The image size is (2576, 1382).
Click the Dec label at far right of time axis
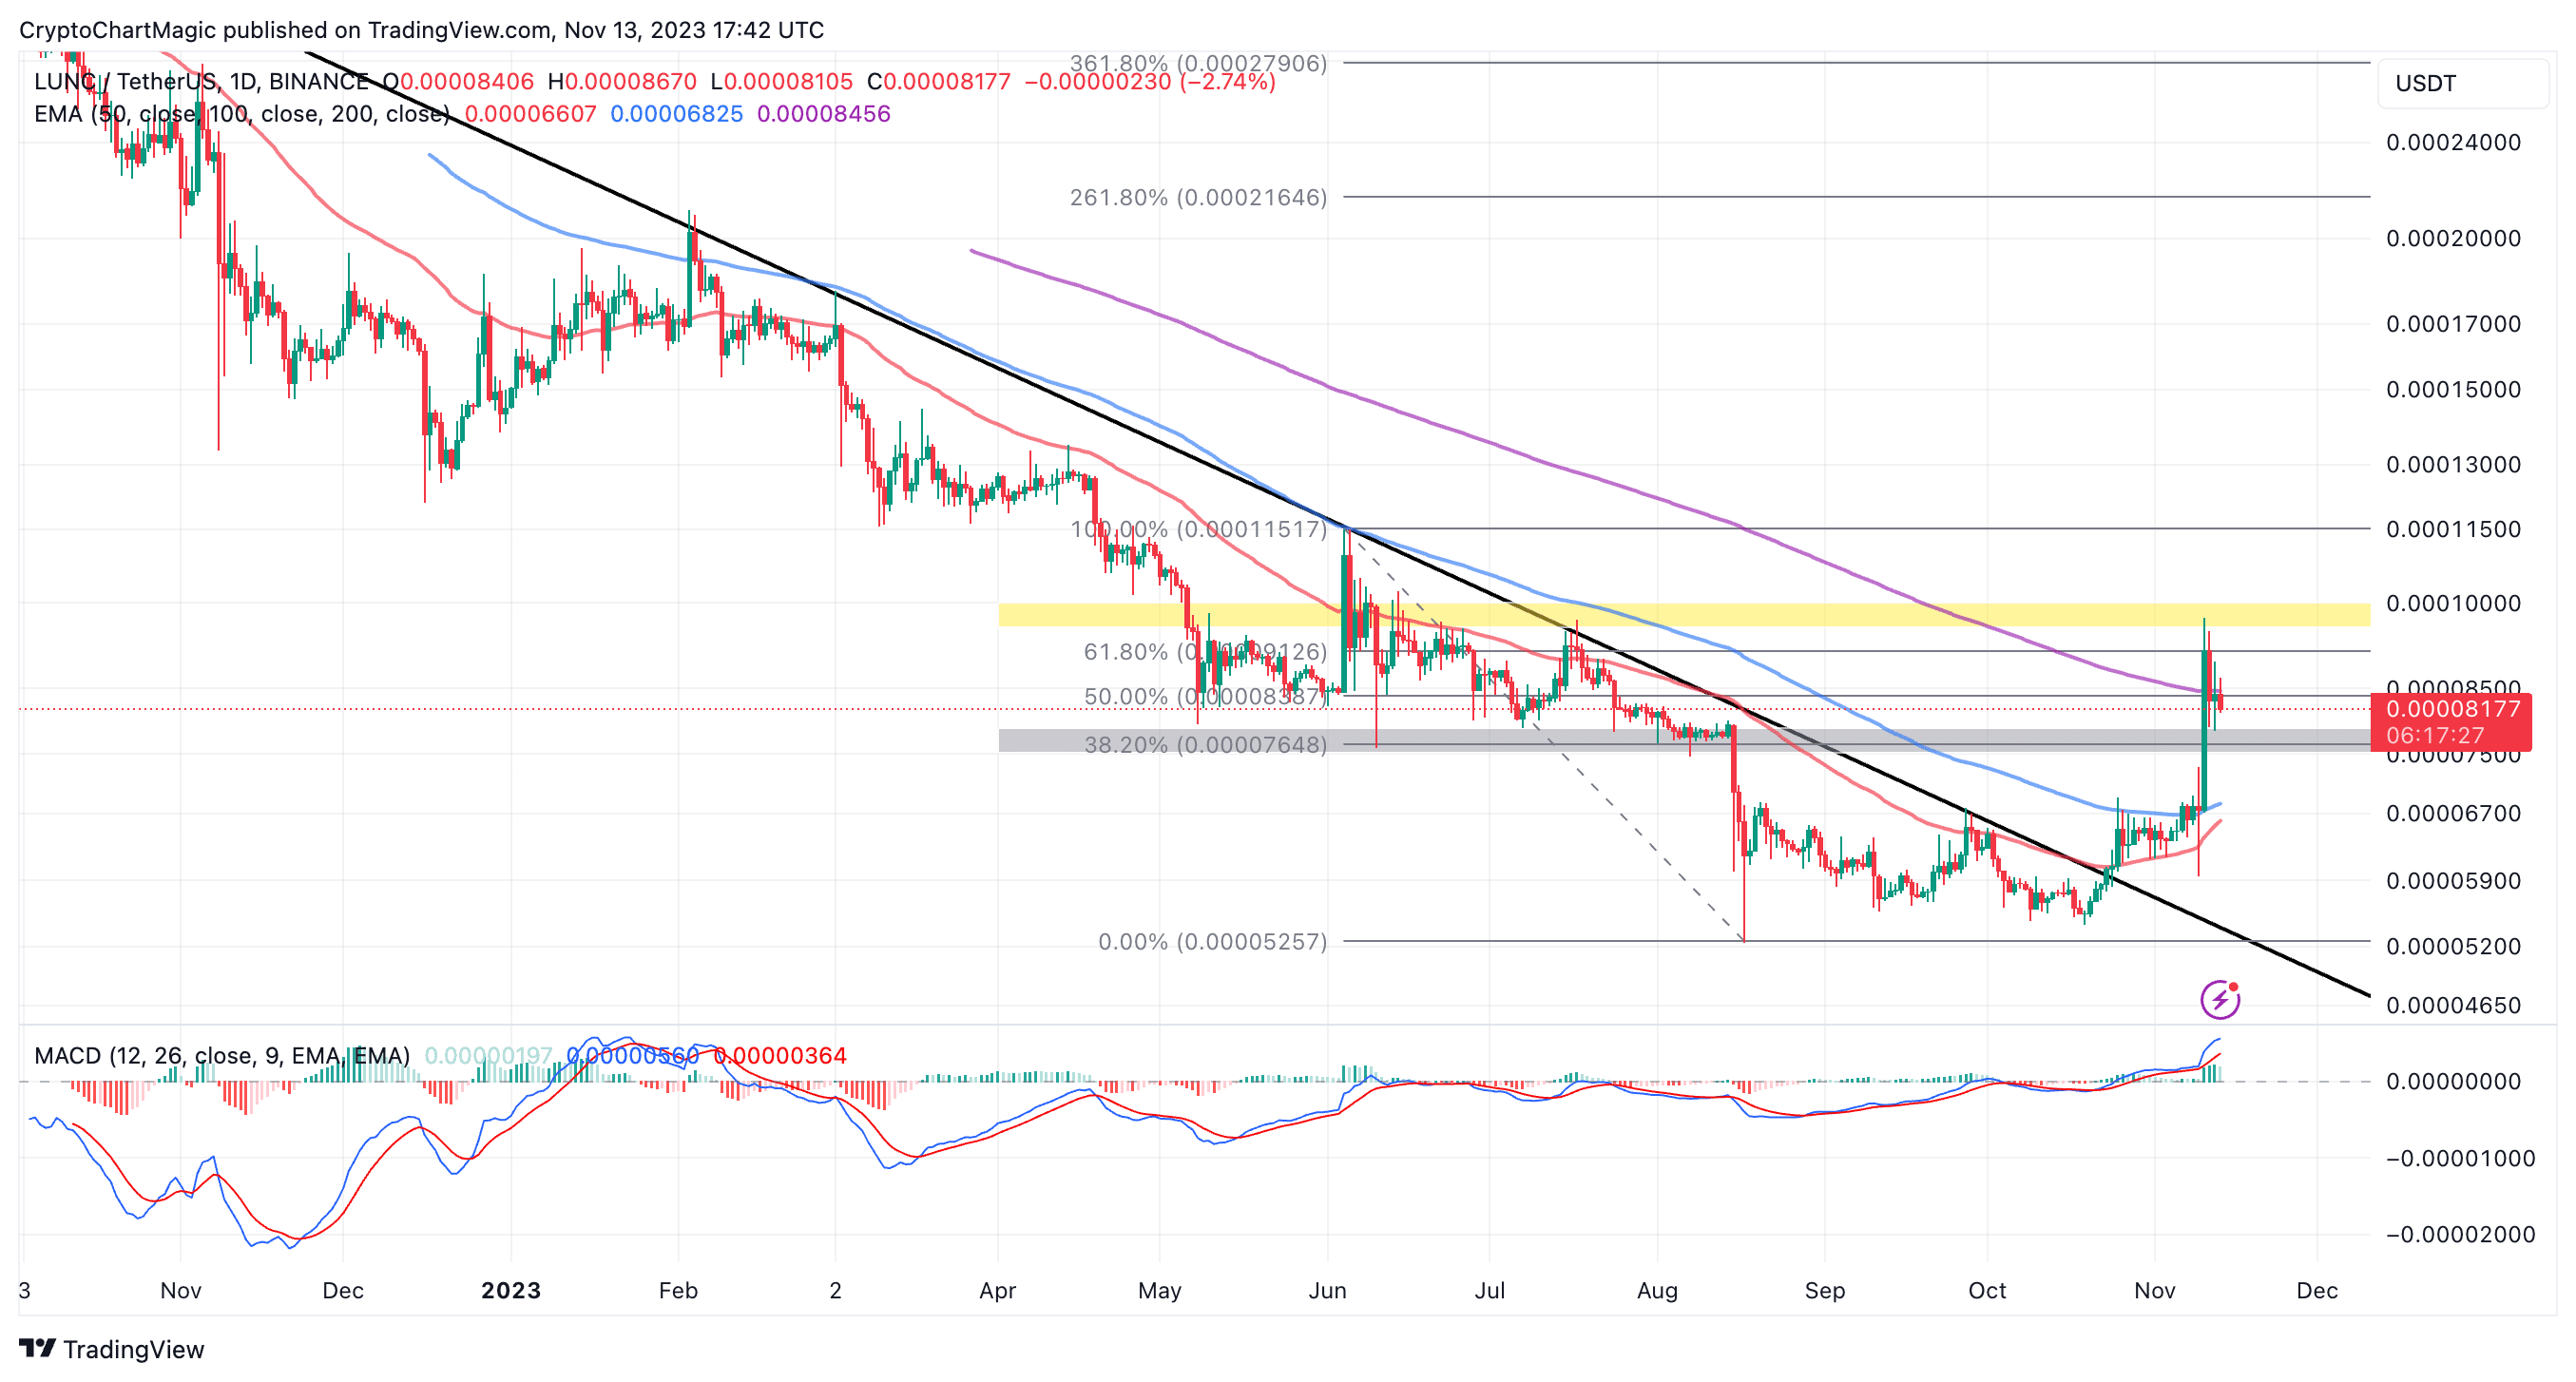pyautogui.click(x=2317, y=1290)
